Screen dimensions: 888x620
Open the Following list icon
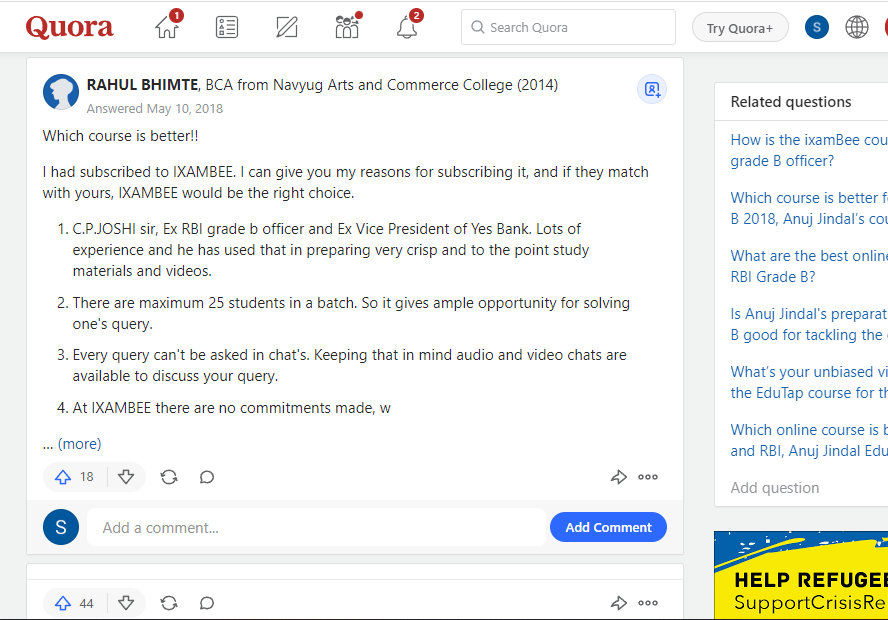coord(227,27)
